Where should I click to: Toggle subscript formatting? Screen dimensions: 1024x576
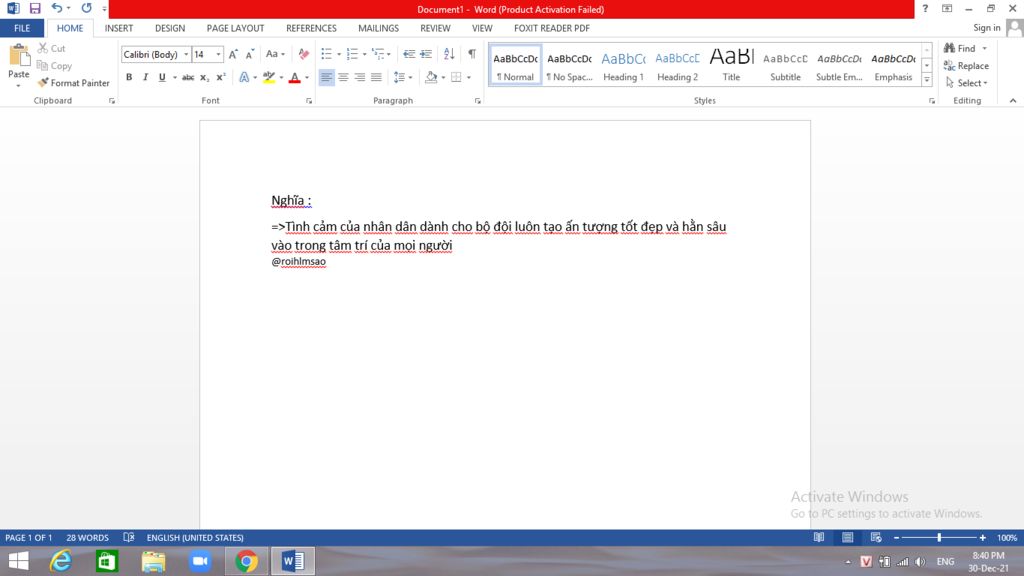click(204, 77)
